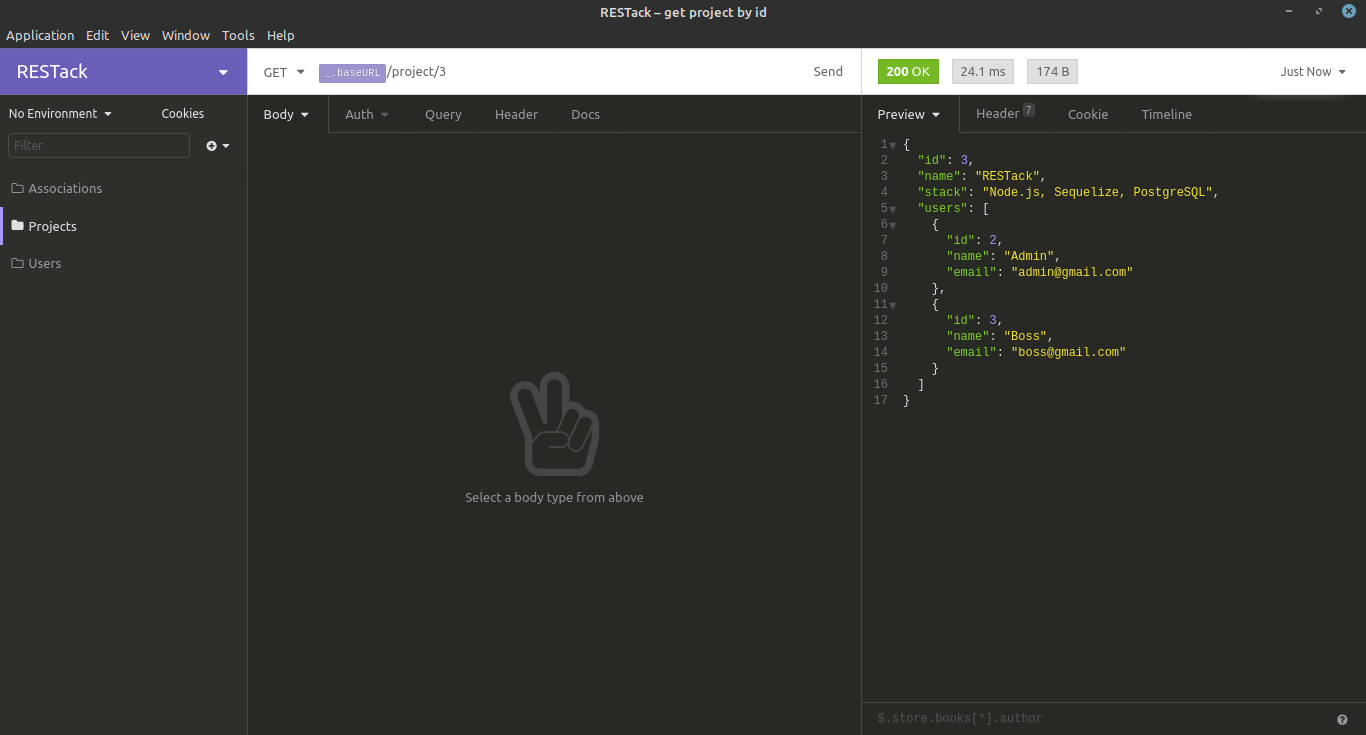The image size is (1366, 735).
Task: Close the RESTack window
Action: 1349,12
